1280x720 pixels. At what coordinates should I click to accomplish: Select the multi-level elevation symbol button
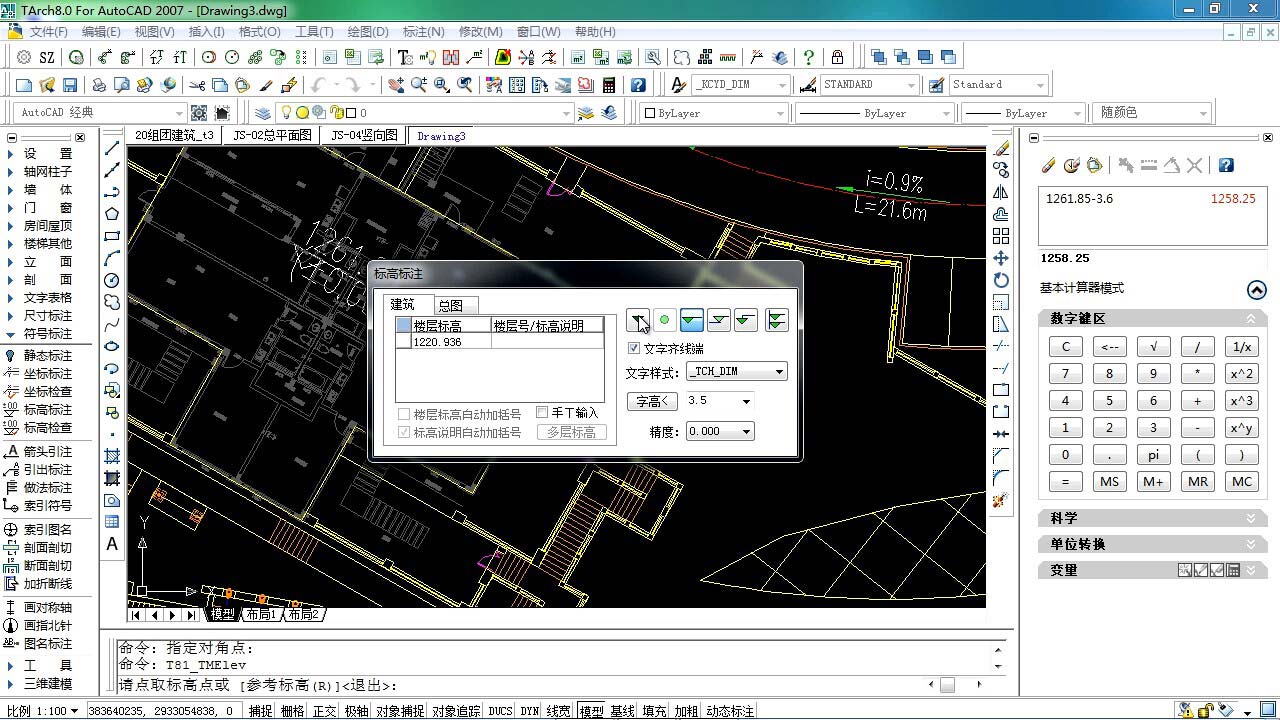point(777,320)
